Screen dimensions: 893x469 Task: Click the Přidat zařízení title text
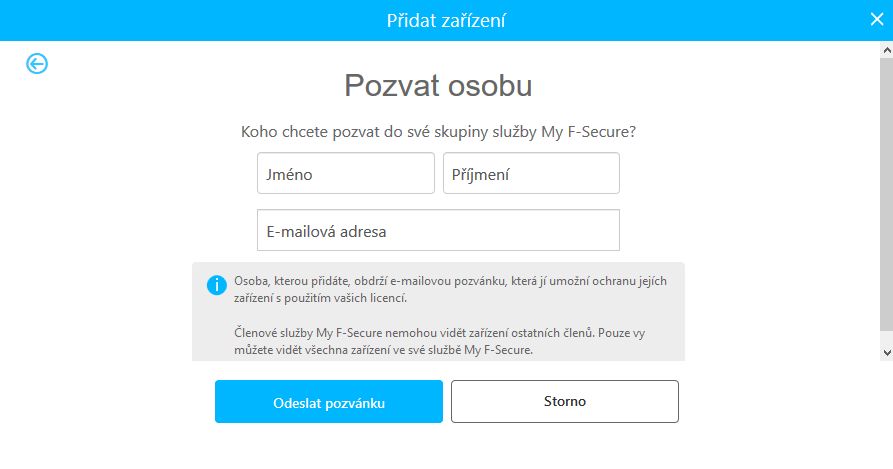446,20
